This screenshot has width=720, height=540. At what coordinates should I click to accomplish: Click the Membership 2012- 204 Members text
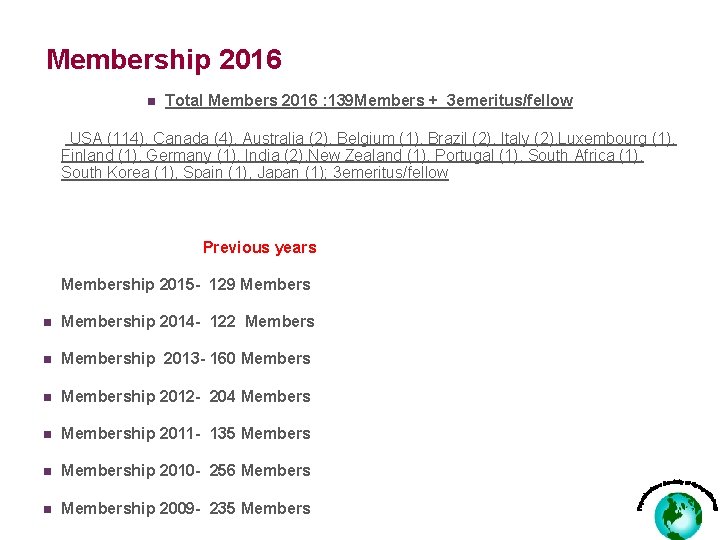click(186, 396)
